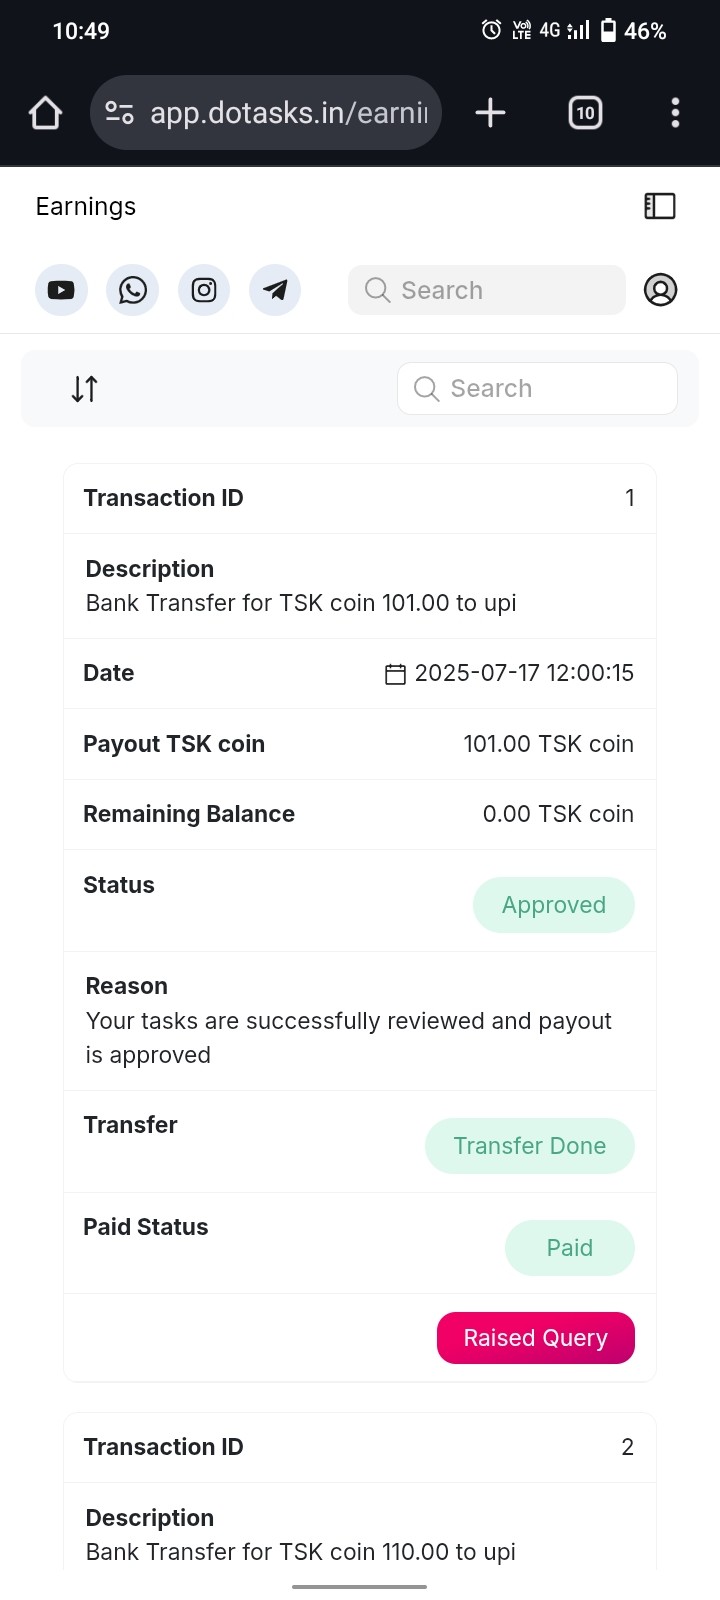Screen dimensions: 720x1600
Task: Toggle the sidebar panel icon
Action: [660, 206]
